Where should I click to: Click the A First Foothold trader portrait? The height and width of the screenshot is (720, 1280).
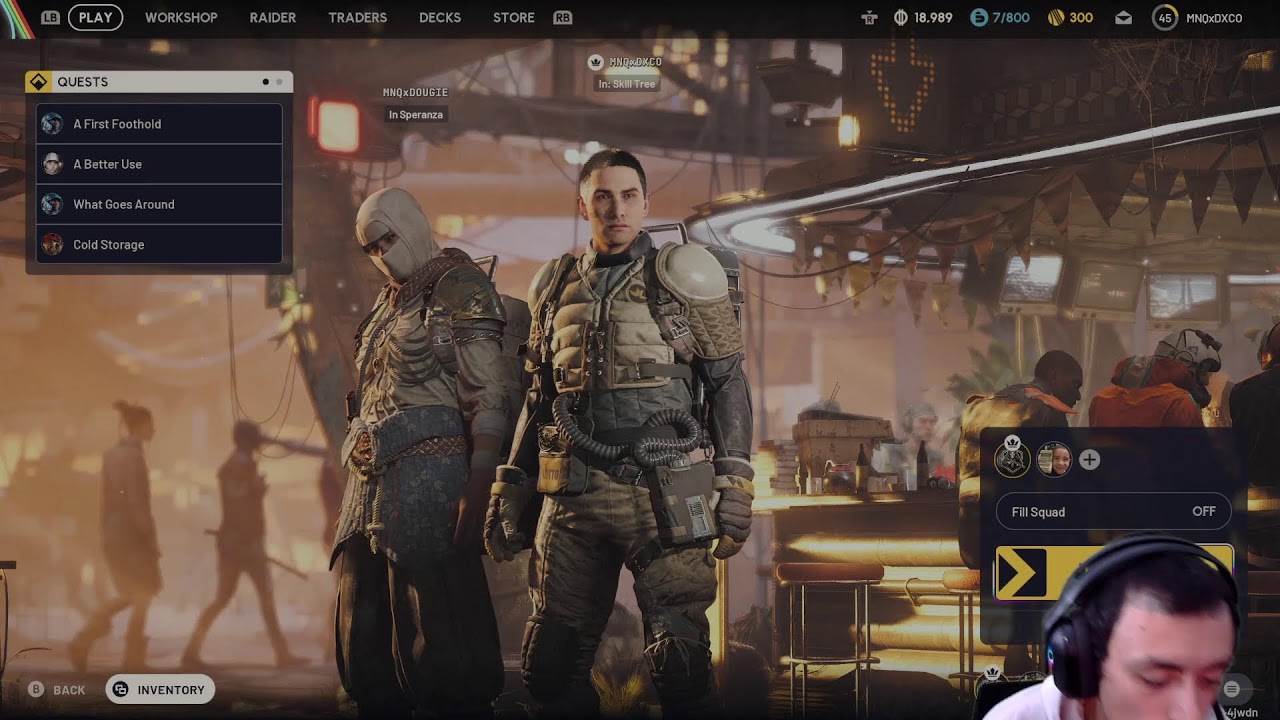(x=52, y=124)
